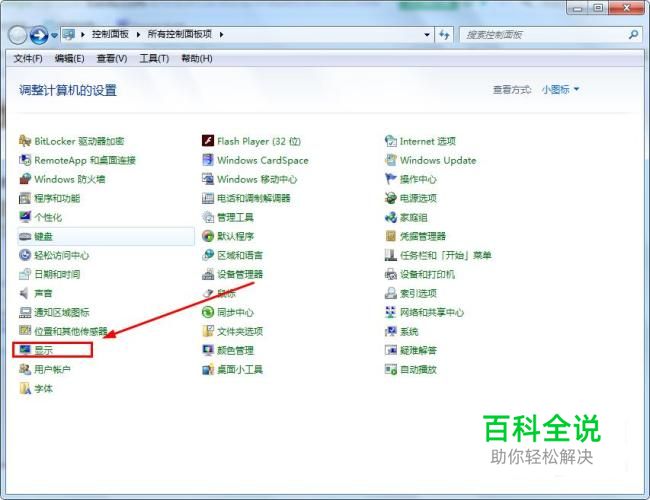
Task: Open the 电话和调制解调器 icon
Action: pyautogui.click(x=208, y=198)
